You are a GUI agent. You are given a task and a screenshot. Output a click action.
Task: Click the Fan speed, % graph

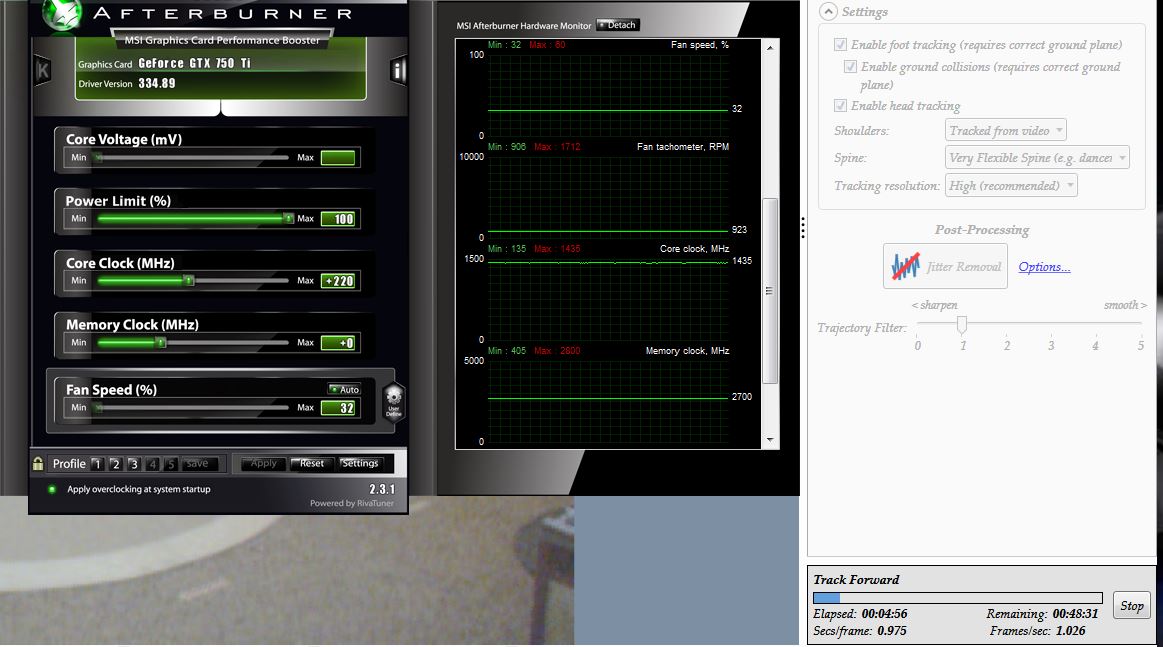pyautogui.click(x=607, y=95)
